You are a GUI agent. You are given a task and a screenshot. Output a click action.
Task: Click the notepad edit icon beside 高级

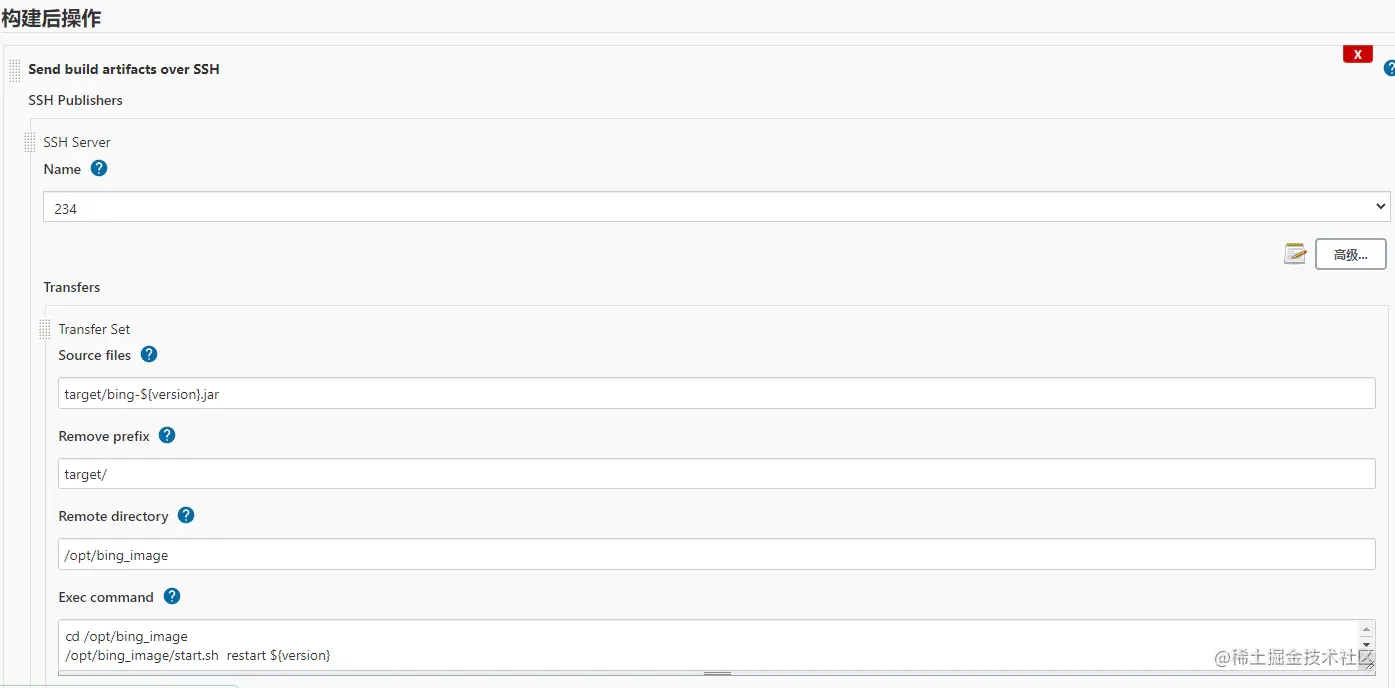pyautogui.click(x=1295, y=254)
